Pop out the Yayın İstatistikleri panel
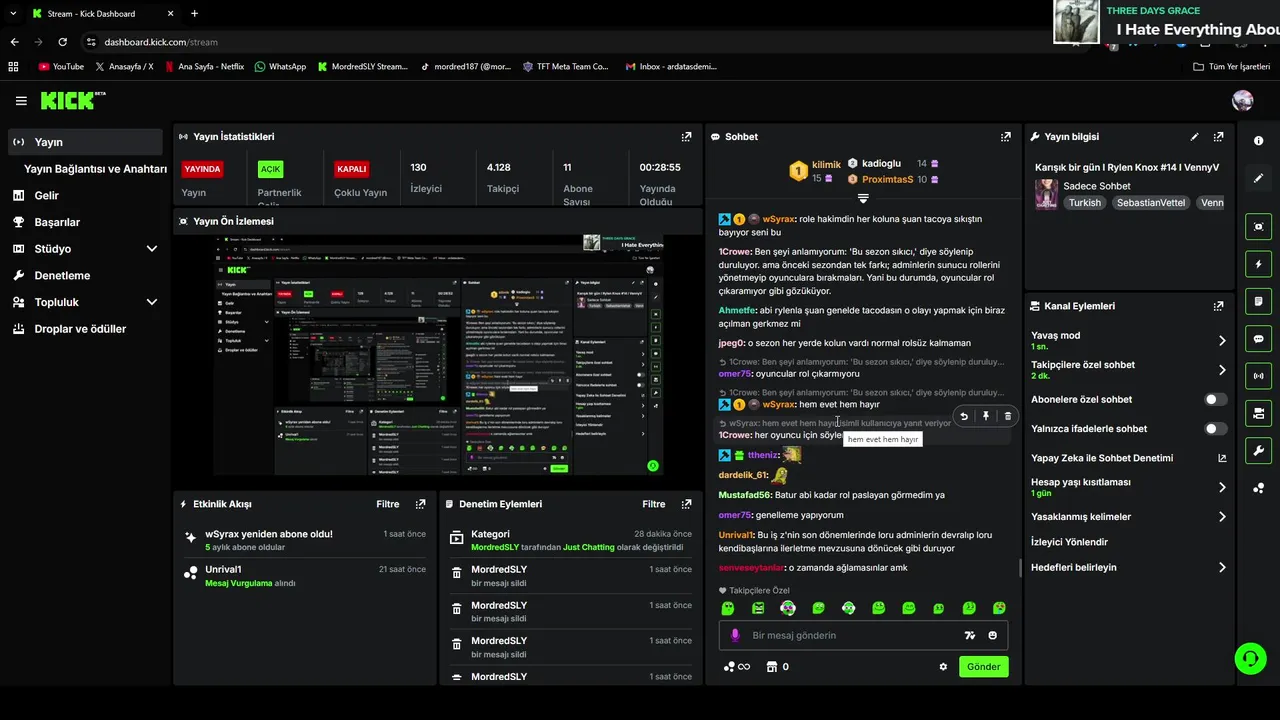Viewport: 1280px width, 720px height. (x=686, y=137)
